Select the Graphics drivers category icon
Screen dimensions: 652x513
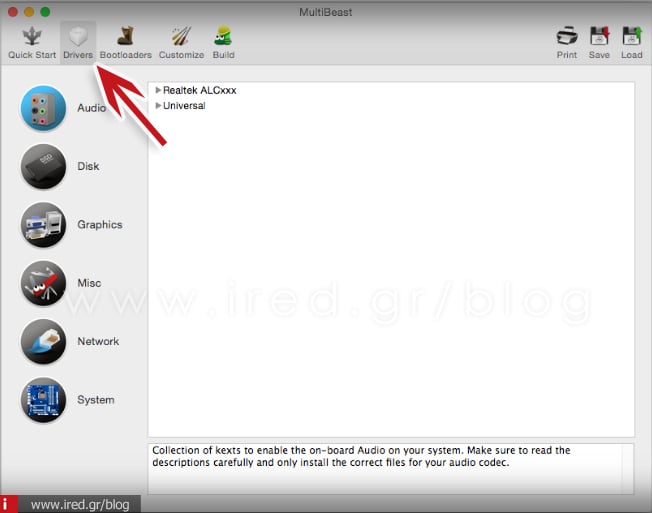43,224
